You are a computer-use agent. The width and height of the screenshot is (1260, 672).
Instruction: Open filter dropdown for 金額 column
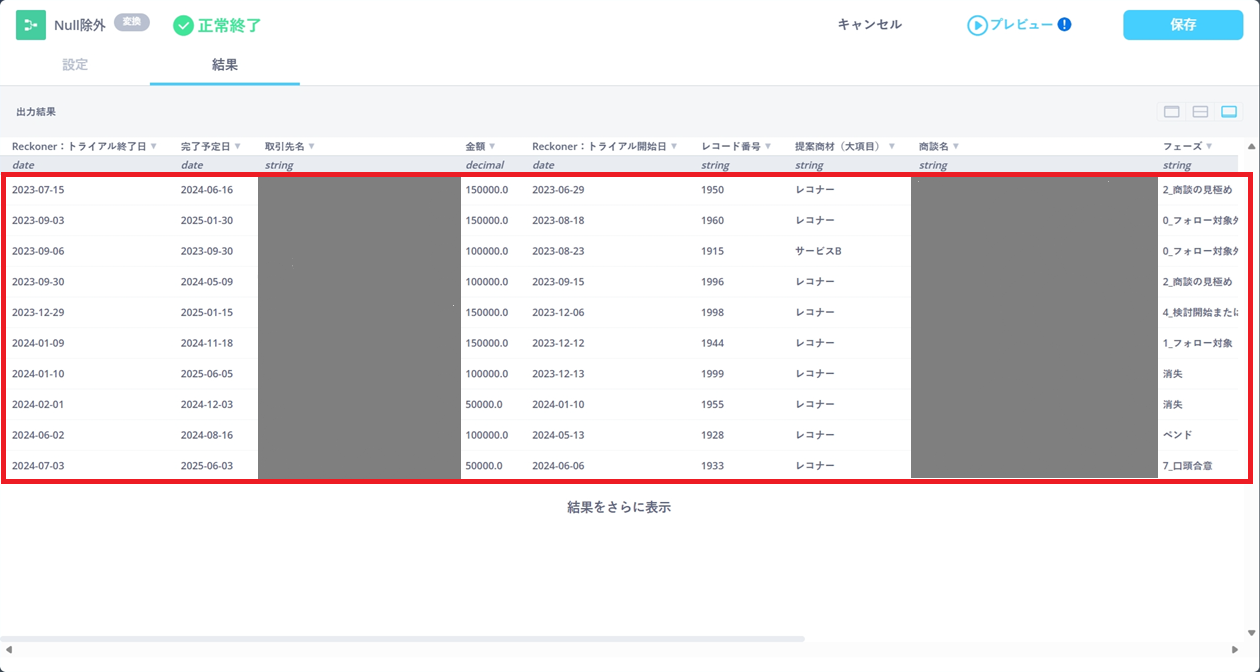tap(492, 147)
